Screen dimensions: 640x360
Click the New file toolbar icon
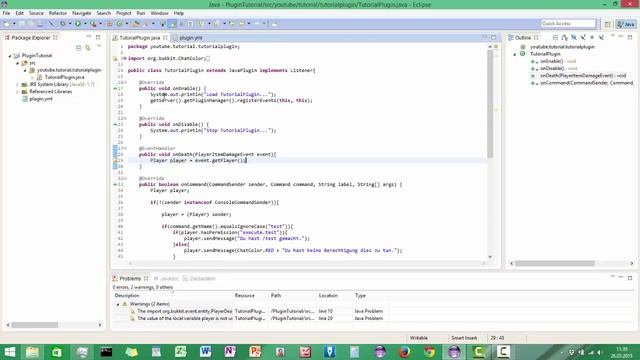pyautogui.click(x=7, y=24)
